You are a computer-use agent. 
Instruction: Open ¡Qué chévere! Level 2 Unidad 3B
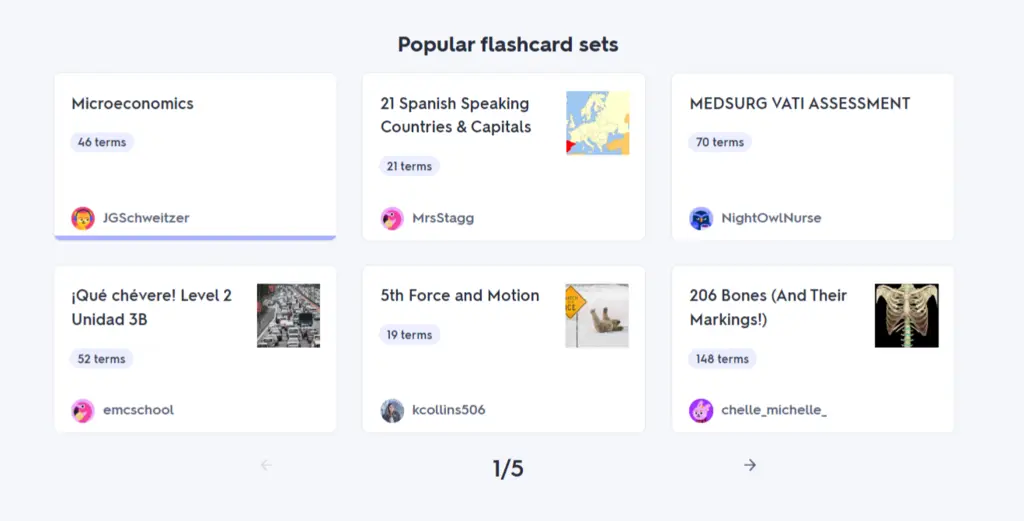pos(151,307)
